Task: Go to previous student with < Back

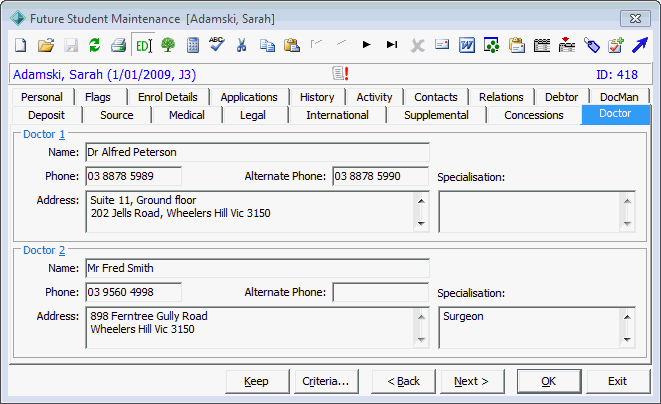Action: coord(403,381)
